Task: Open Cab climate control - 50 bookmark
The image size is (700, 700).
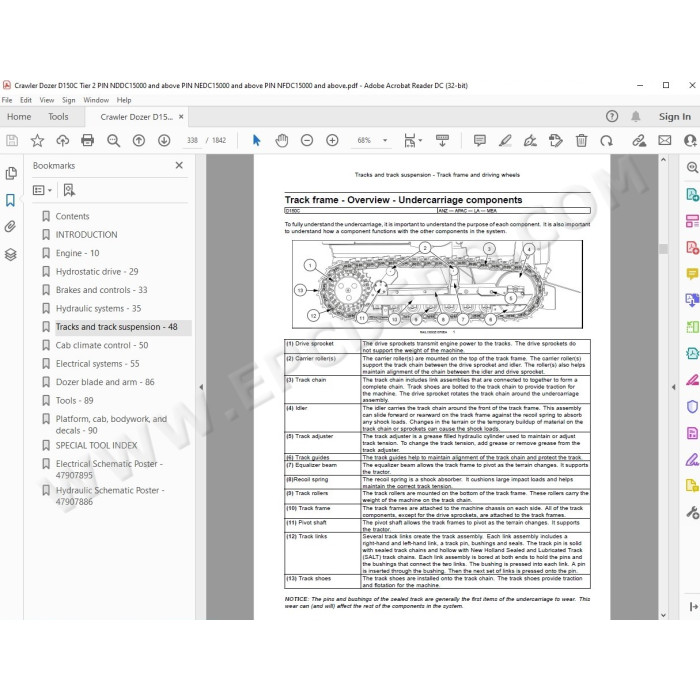Action: 102,345
